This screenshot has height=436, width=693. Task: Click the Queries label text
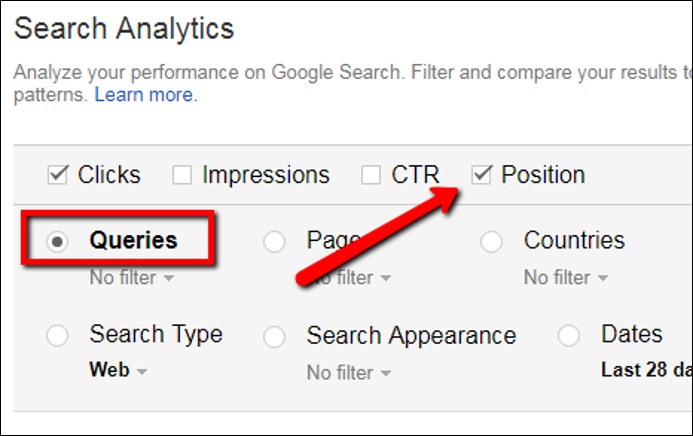click(x=133, y=240)
